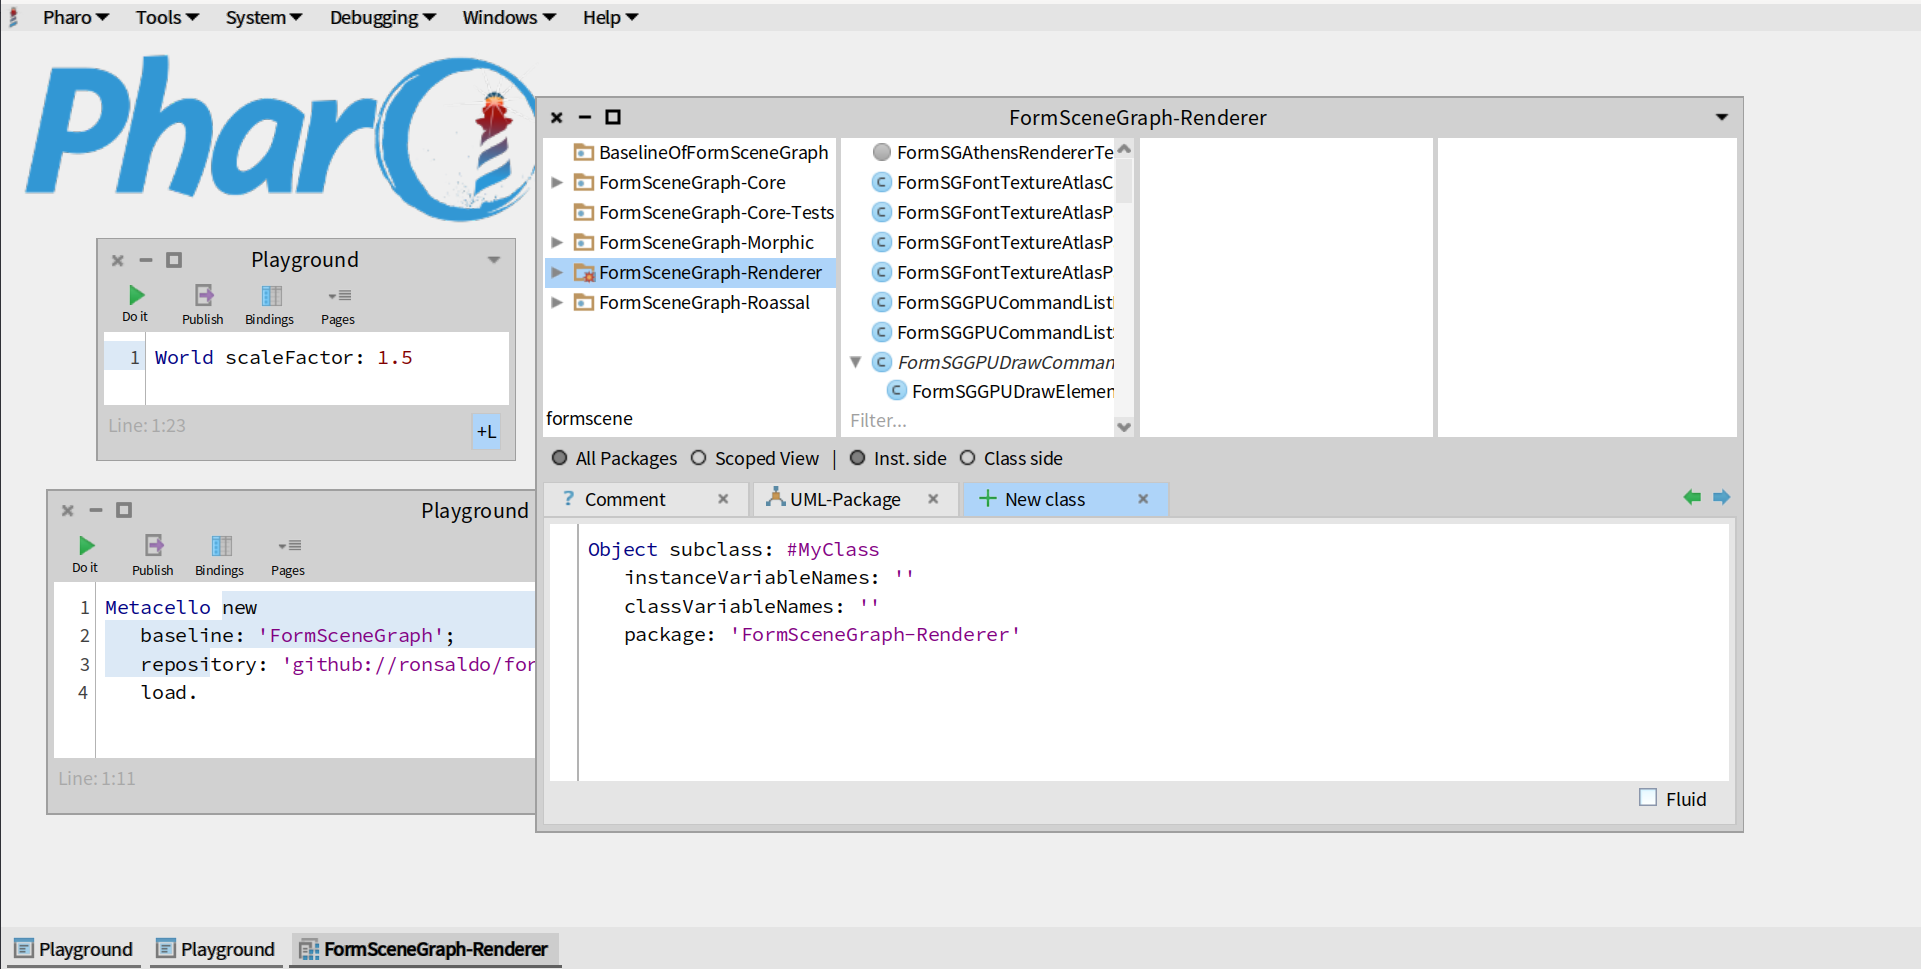The height and width of the screenshot is (969, 1921).
Task: Open the Help menu
Action: tap(610, 17)
